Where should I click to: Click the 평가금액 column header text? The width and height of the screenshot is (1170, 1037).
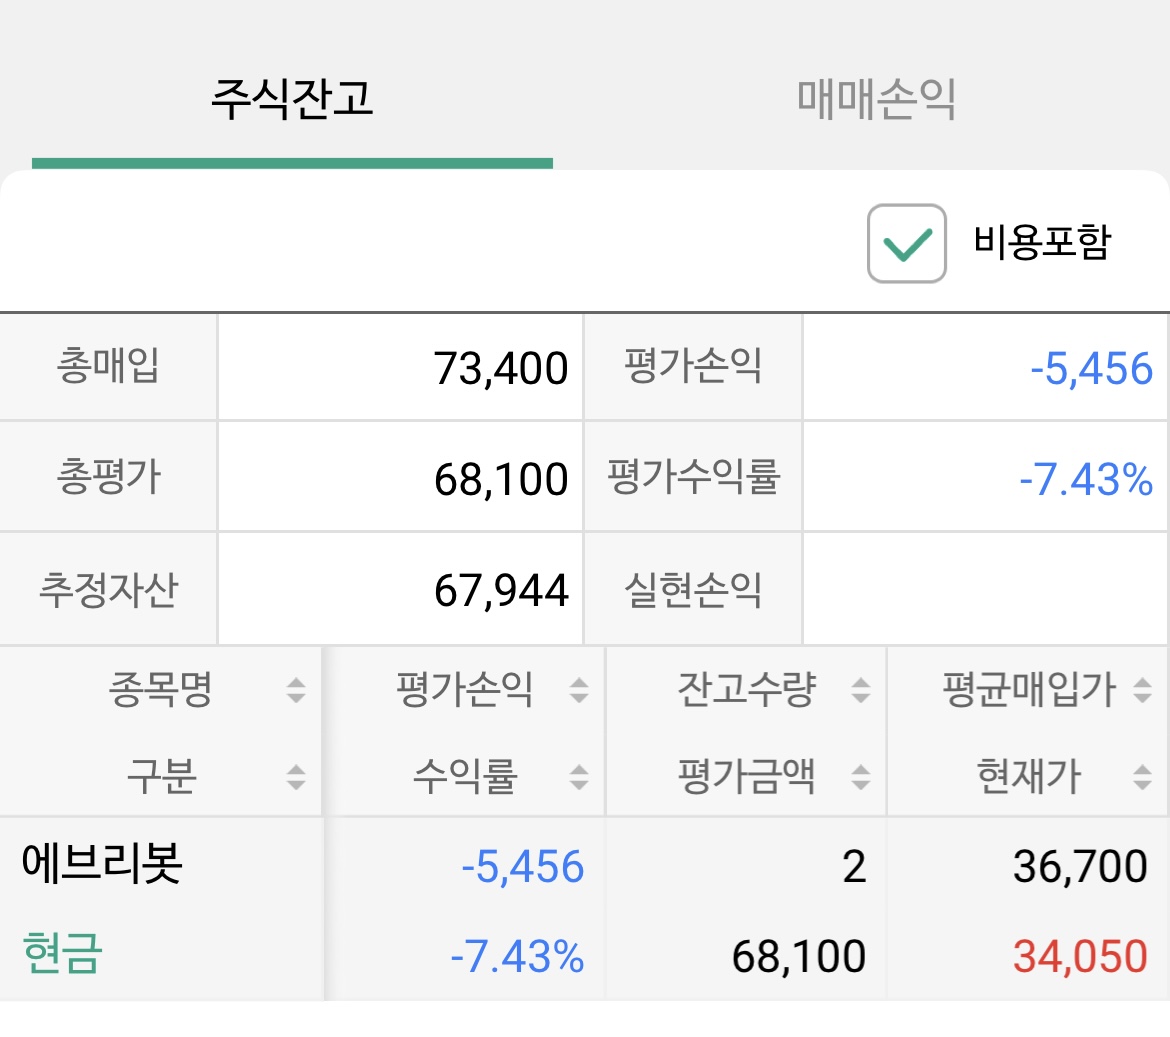[746, 776]
